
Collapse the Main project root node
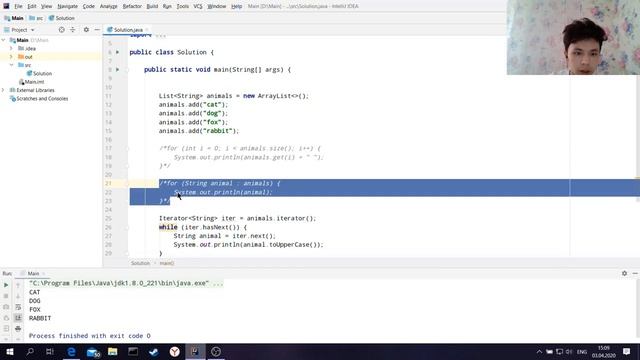(x=4, y=40)
